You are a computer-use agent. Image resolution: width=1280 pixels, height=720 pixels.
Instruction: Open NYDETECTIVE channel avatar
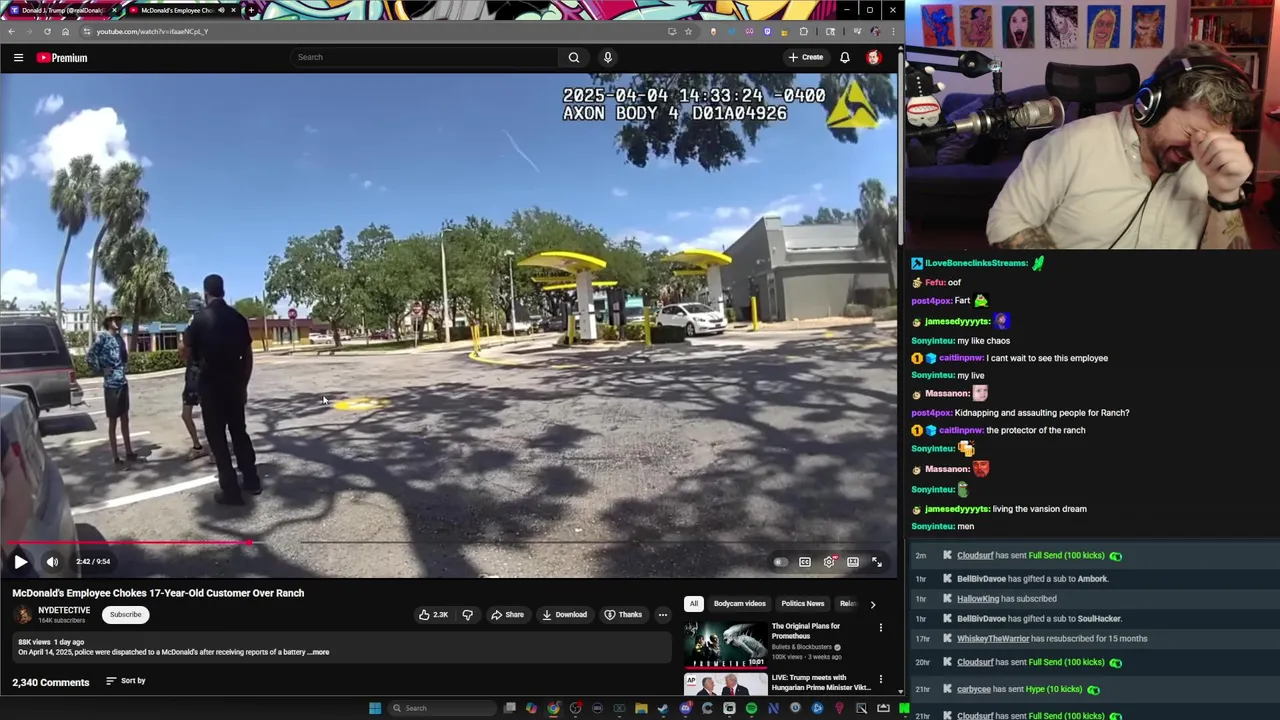pyautogui.click(x=22, y=615)
